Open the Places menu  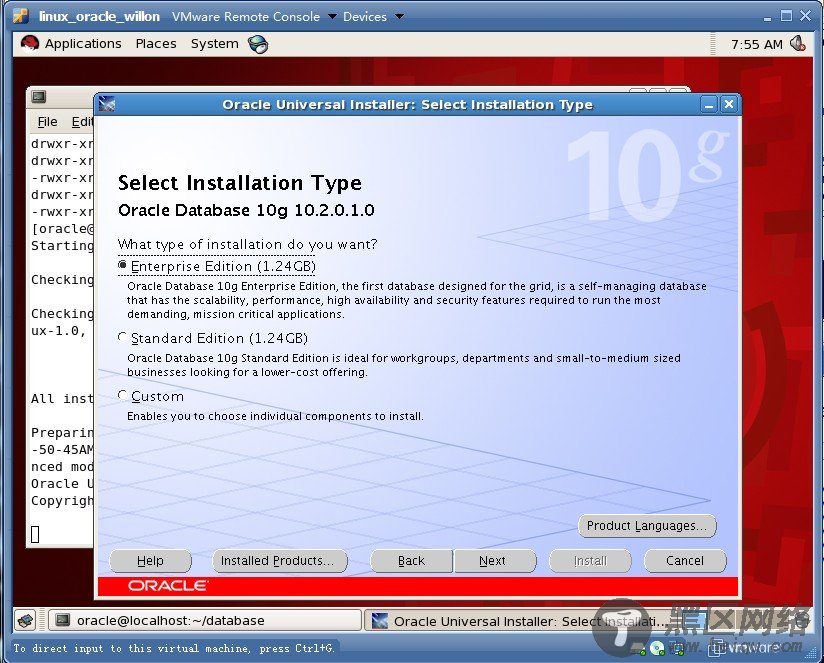click(156, 44)
